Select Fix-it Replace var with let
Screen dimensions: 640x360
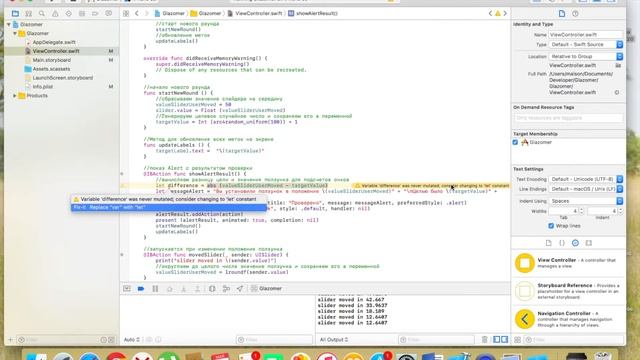click(169, 207)
